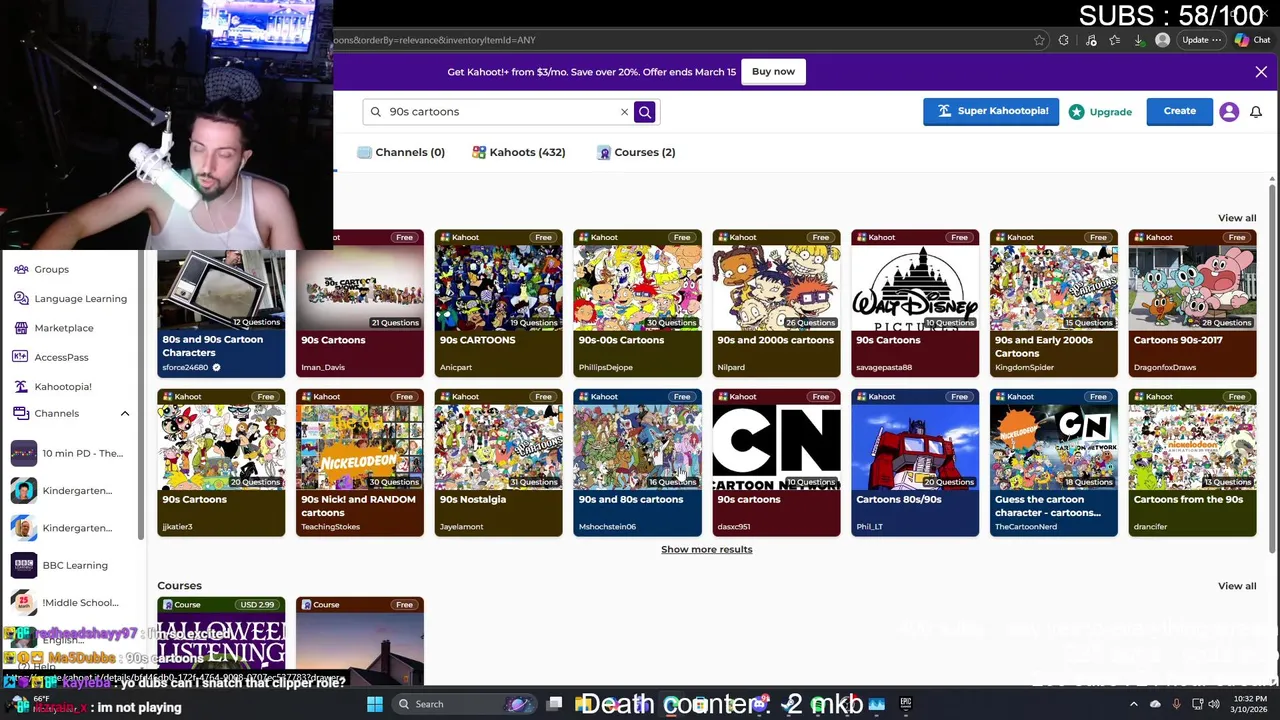Open the notifications bell
Image resolution: width=1280 pixels, height=720 pixels.
(1256, 112)
